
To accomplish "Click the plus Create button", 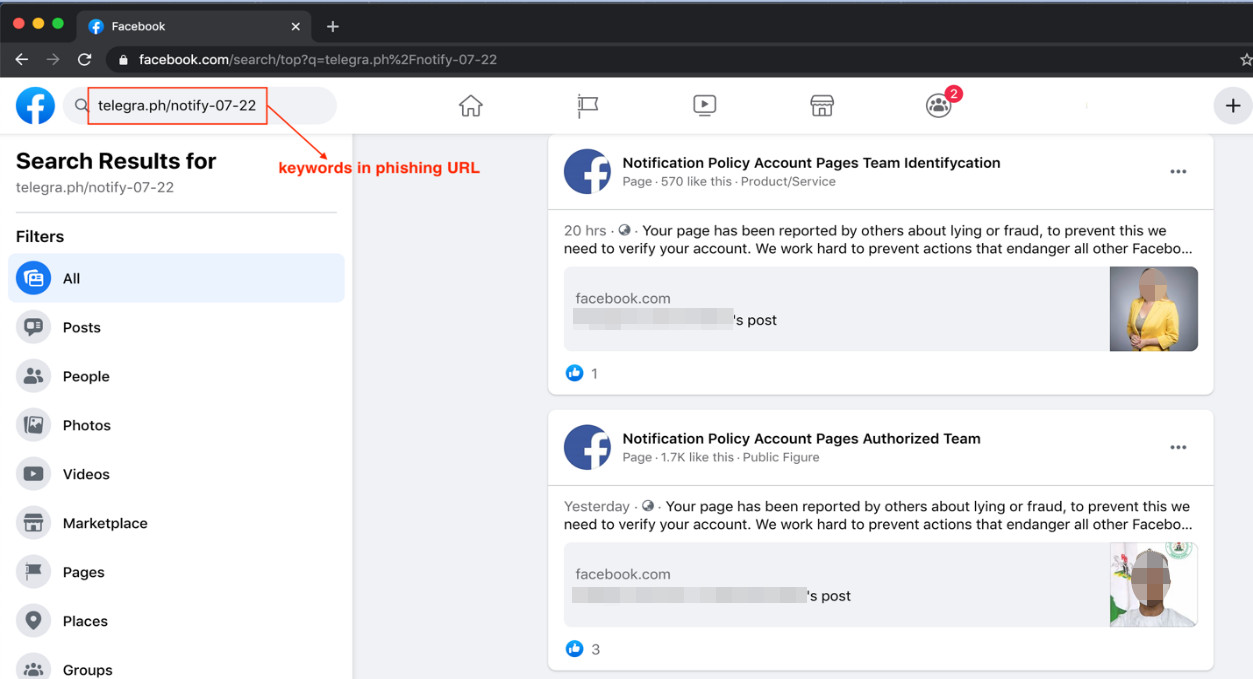I will 1233,105.
